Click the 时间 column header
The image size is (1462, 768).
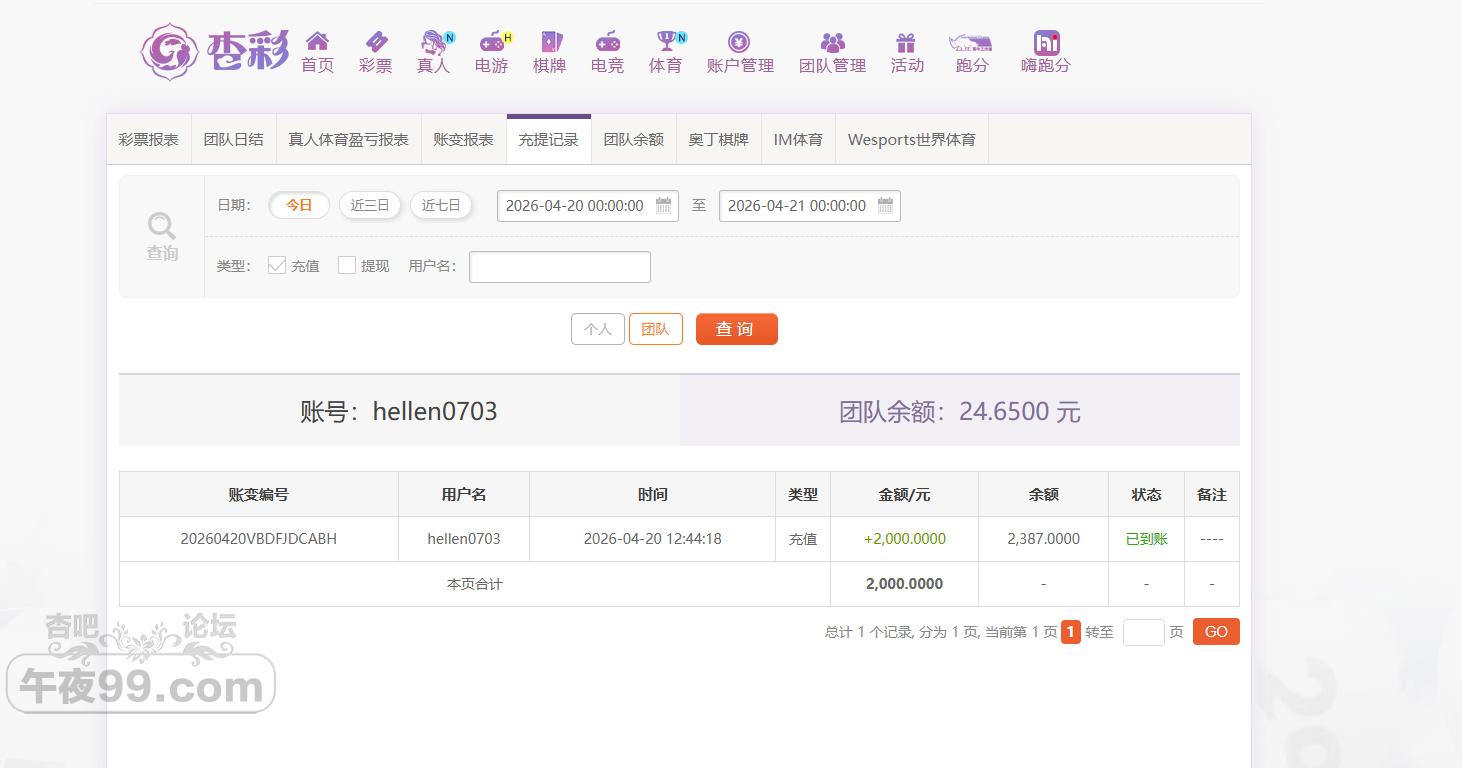(x=653, y=494)
